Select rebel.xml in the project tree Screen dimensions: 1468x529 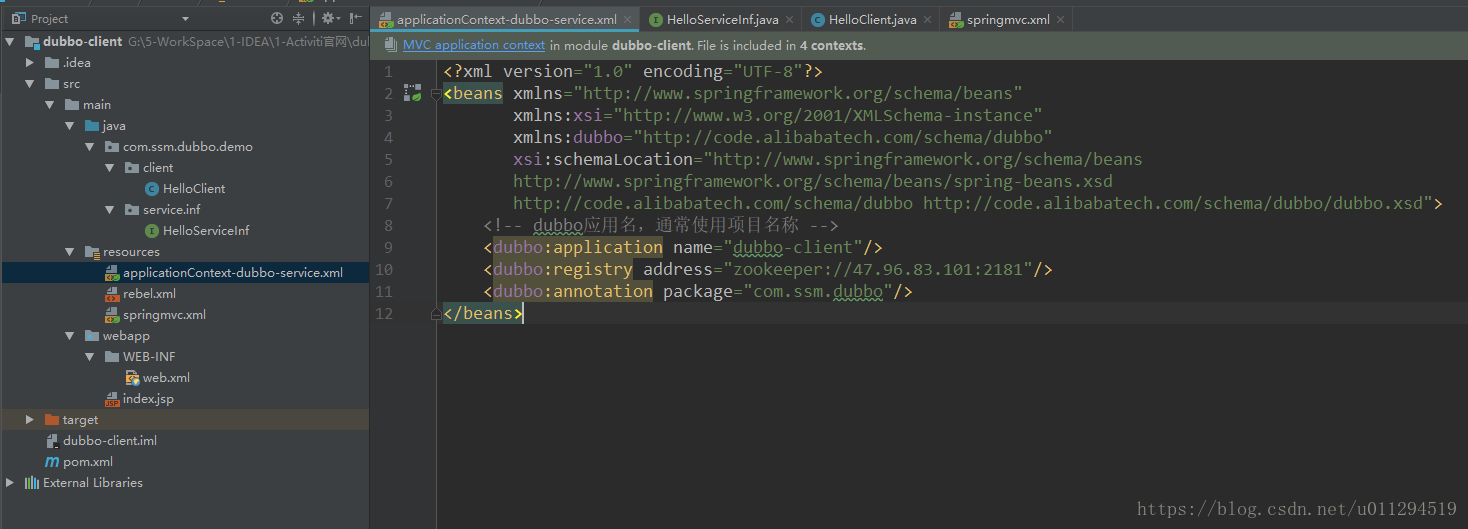(x=149, y=294)
